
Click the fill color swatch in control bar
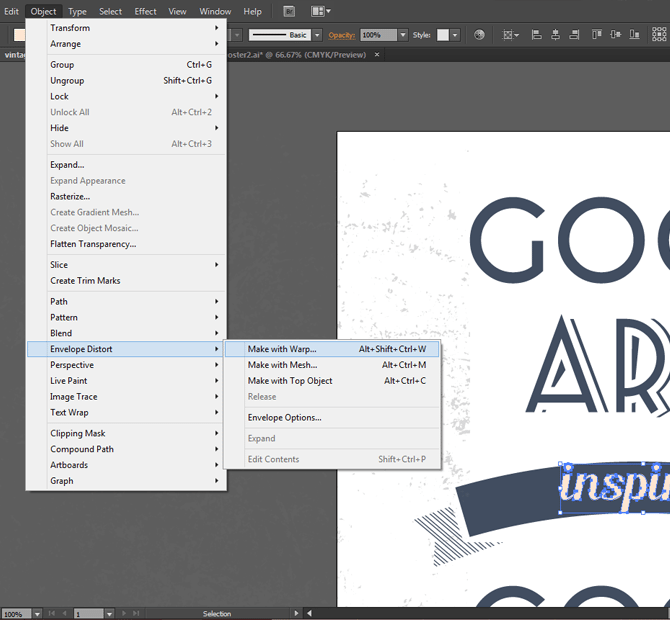pos(19,35)
